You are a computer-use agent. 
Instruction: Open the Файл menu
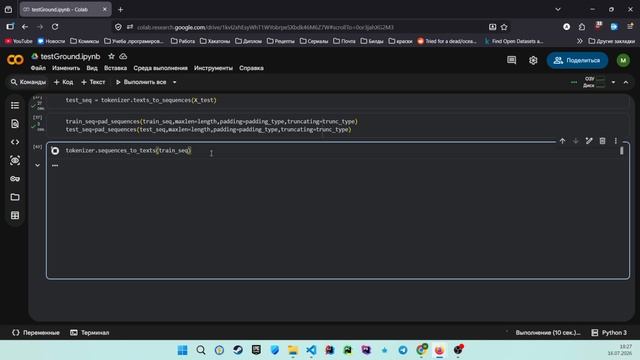click(x=38, y=68)
